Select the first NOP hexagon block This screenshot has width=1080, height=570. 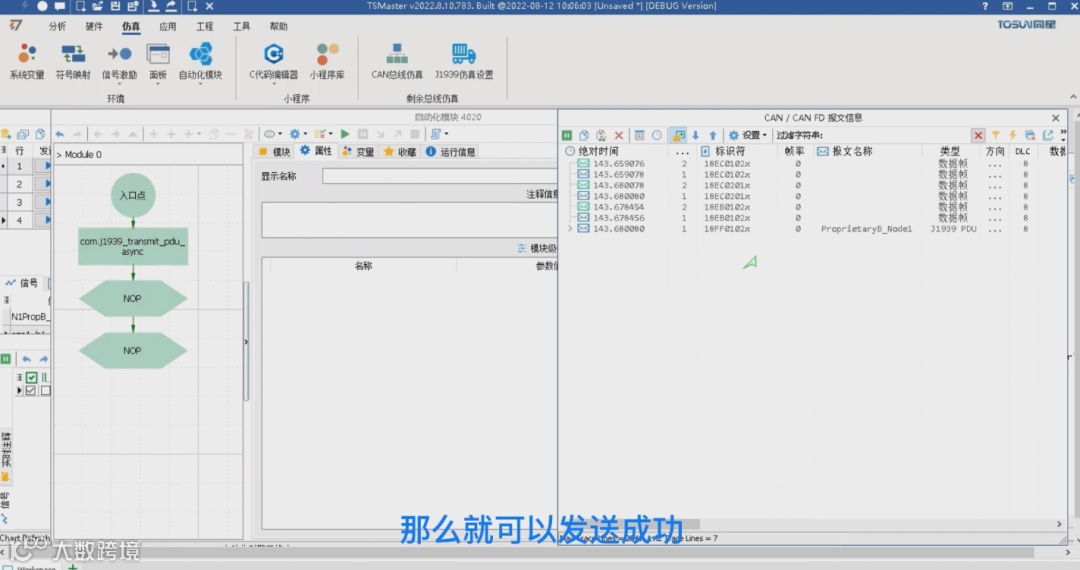click(x=133, y=298)
